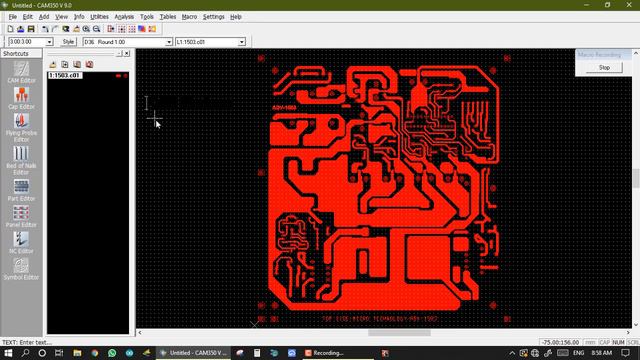Toggle the grid display toolbar icon

[122, 29]
